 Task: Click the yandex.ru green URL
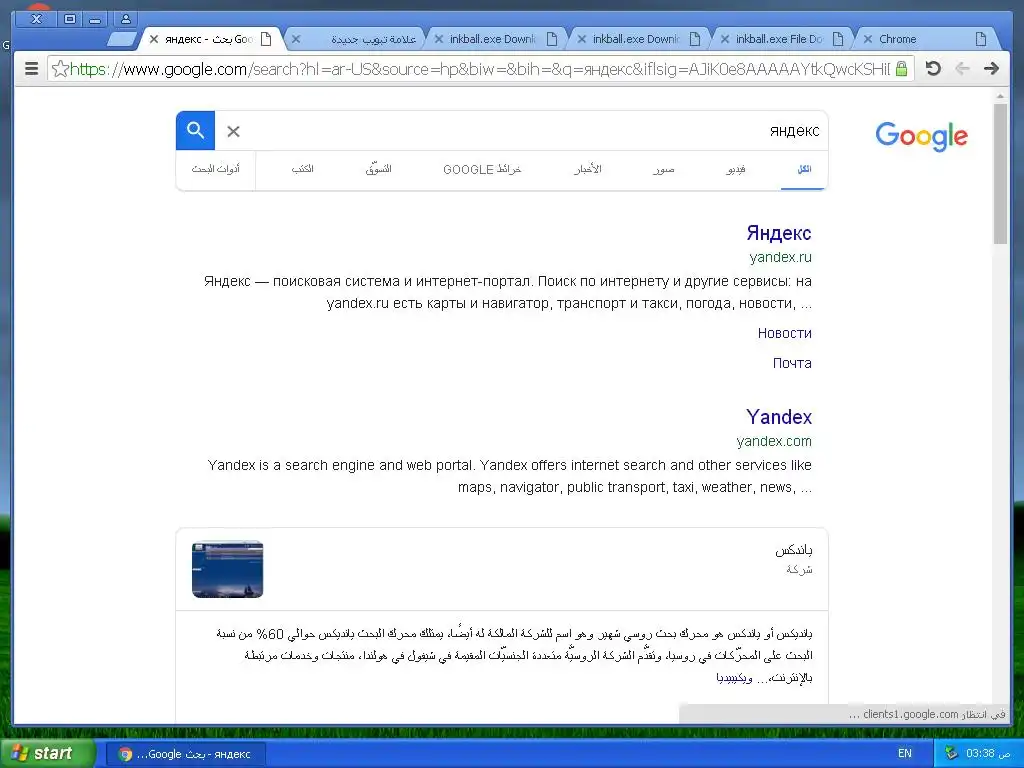[780, 257]
